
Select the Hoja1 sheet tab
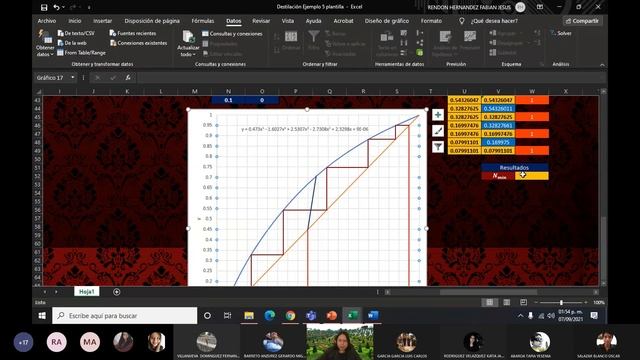(x=87, y=291)
